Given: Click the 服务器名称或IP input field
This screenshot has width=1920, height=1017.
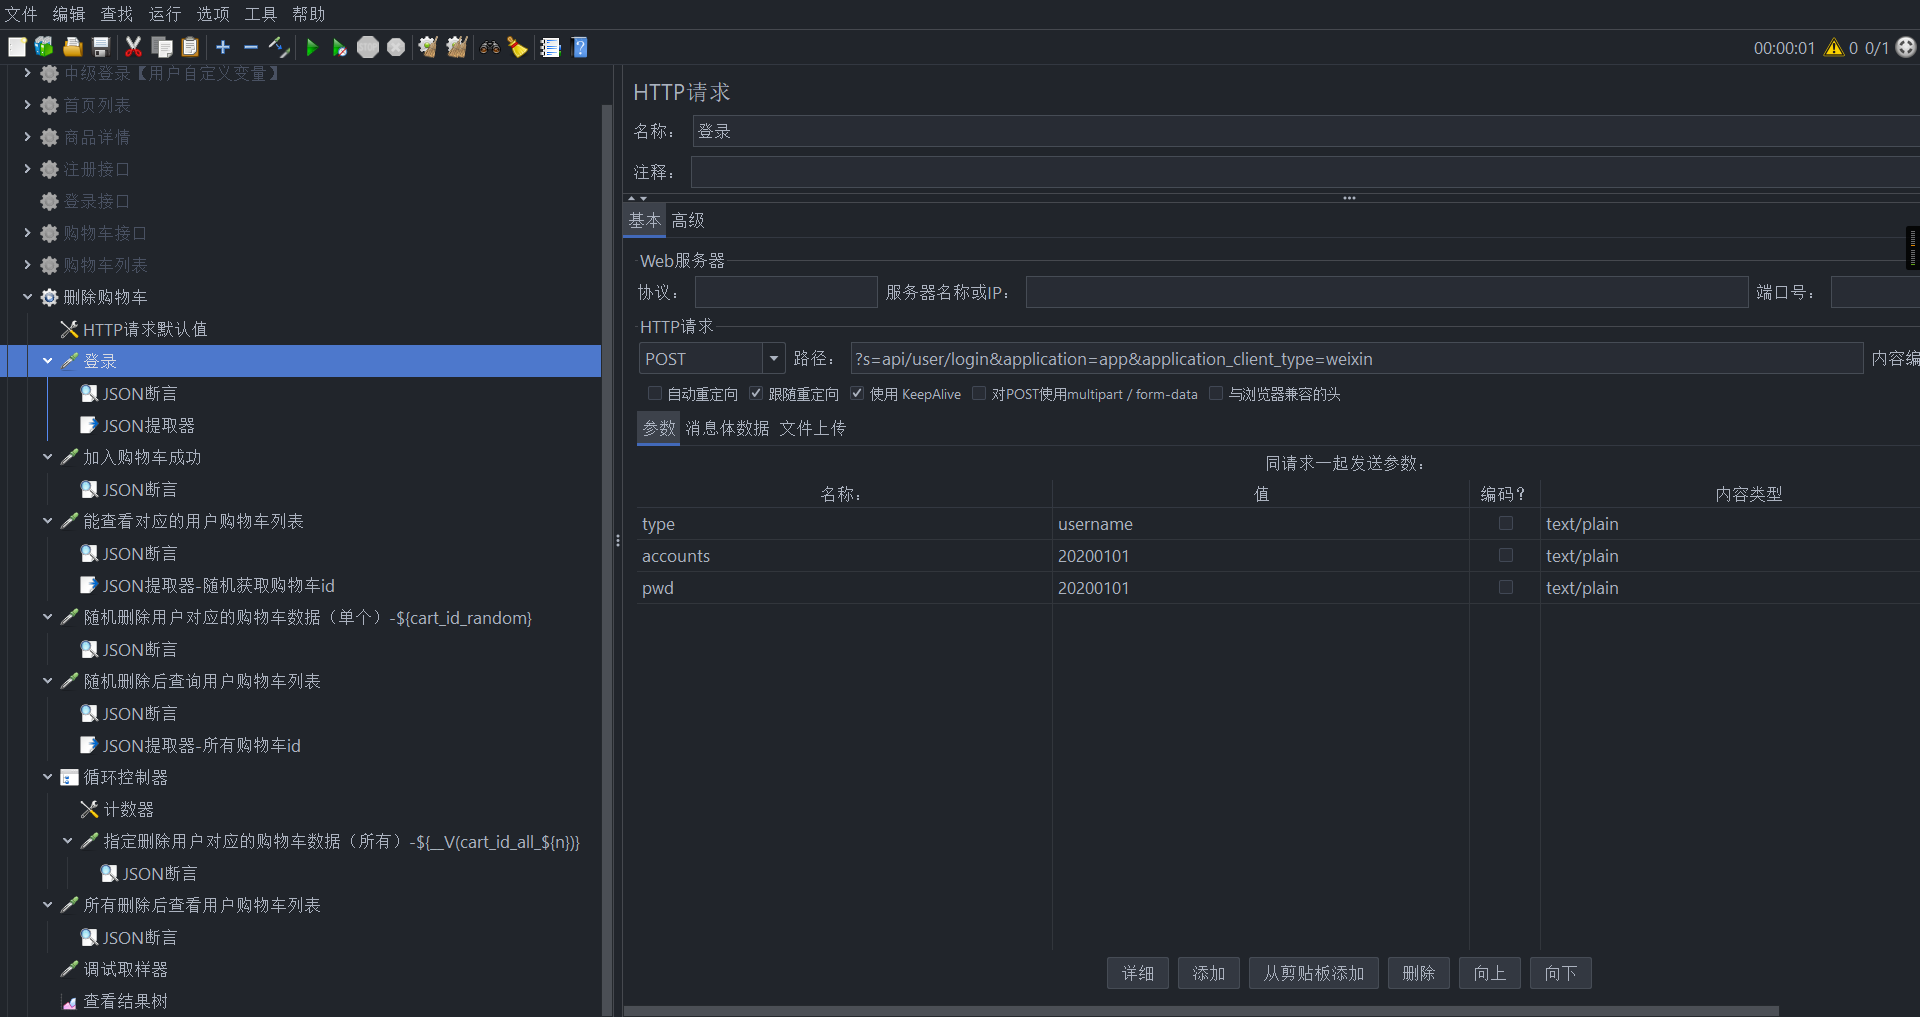Looking at the screenshot, I should (1387, 292).
